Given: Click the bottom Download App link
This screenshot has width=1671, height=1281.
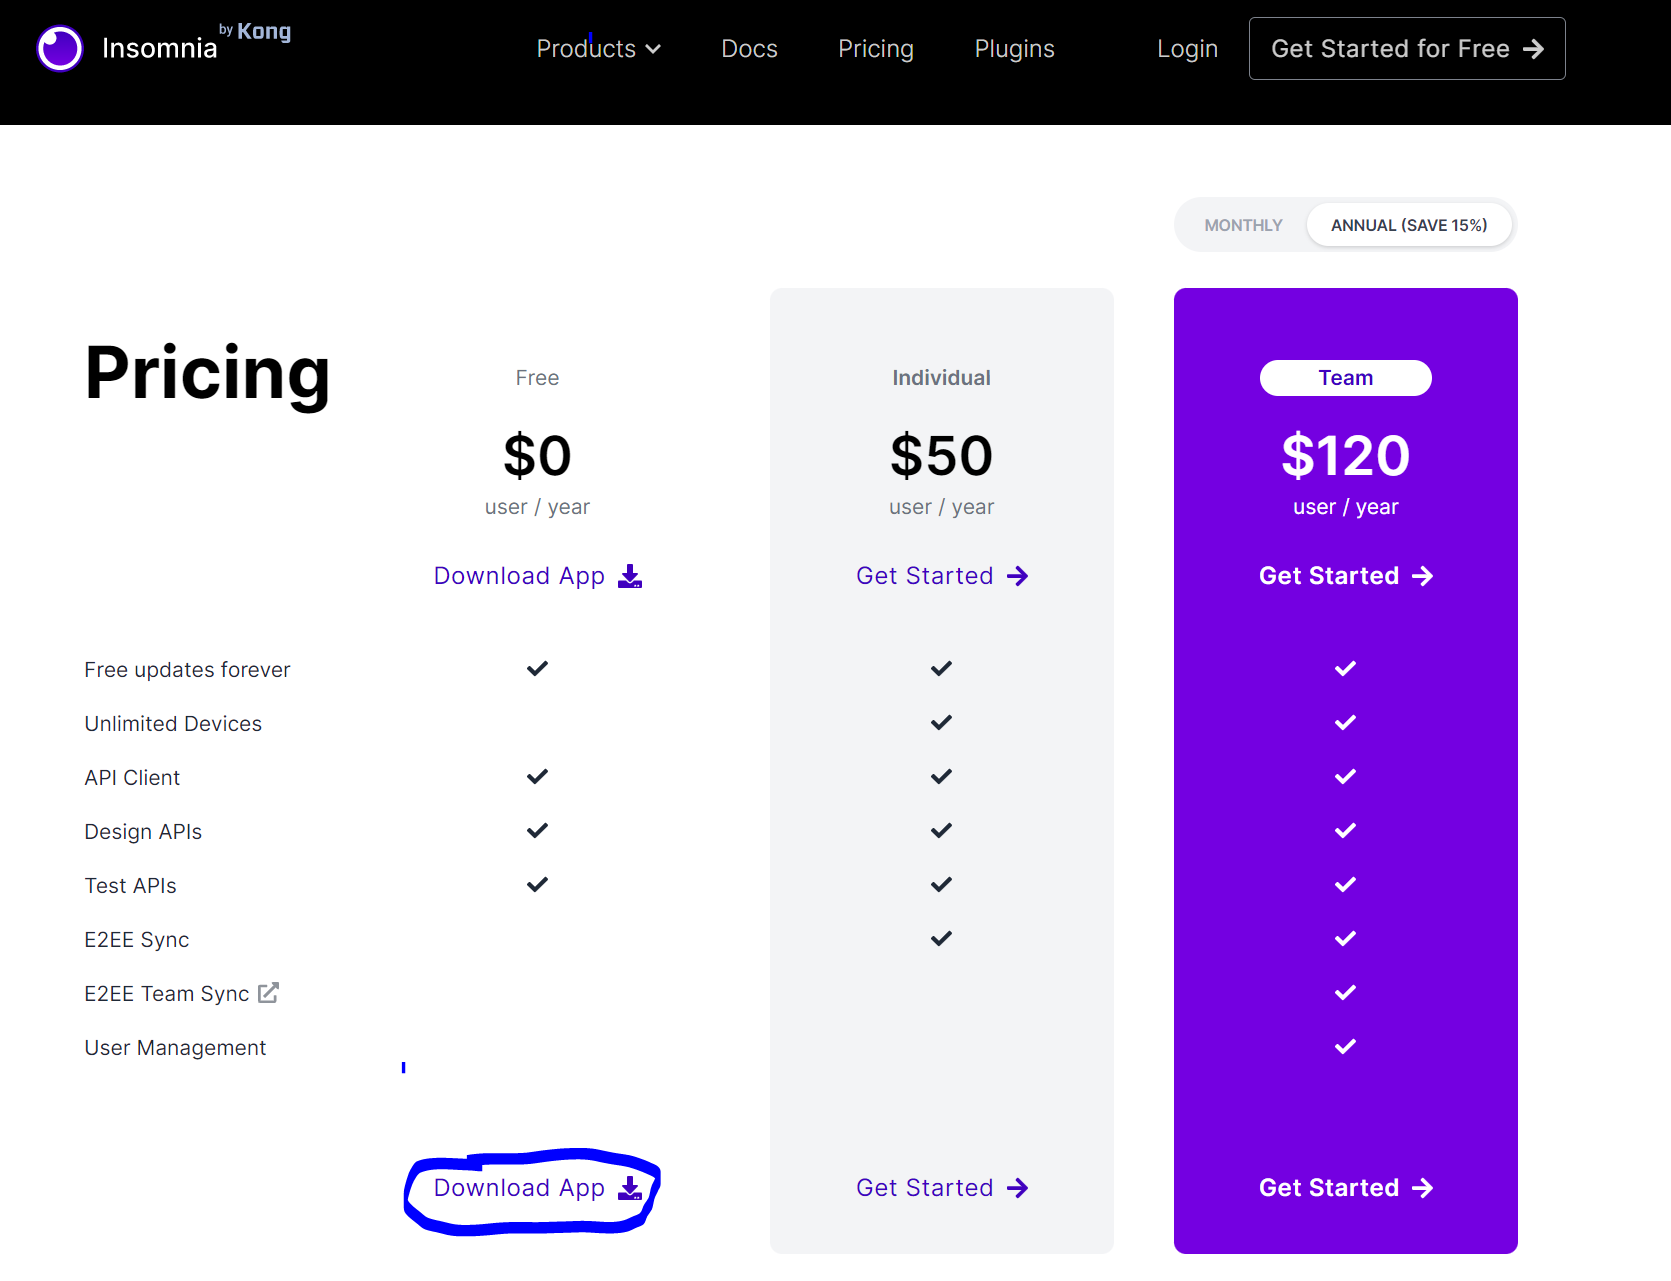Looking at the screenshot, I should point(538,1188).
